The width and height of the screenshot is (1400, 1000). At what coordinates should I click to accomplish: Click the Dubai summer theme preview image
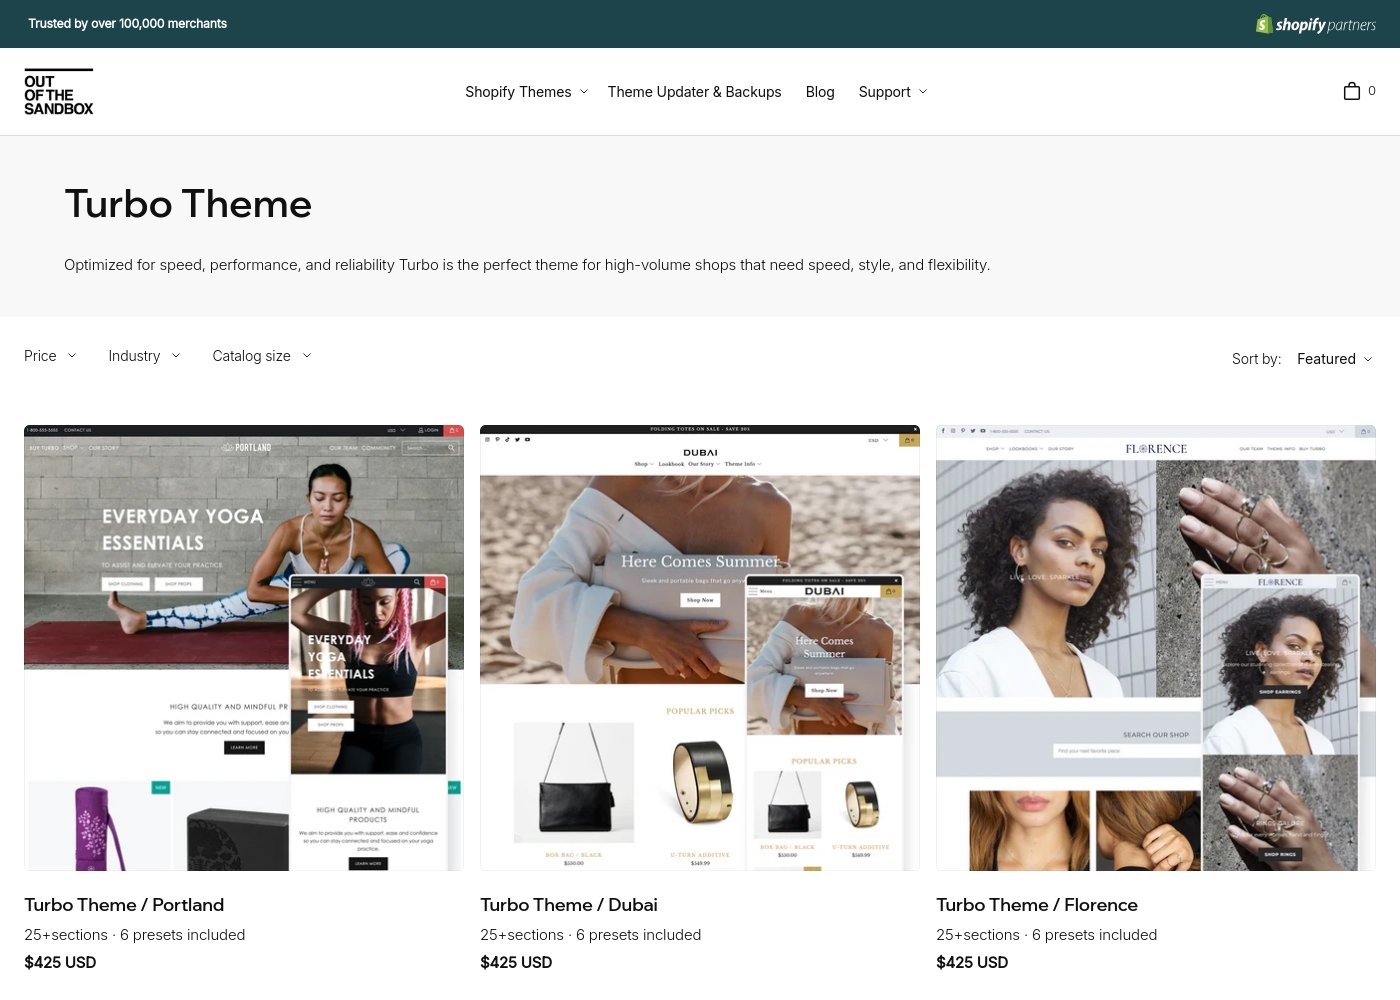tap(699, 647)
